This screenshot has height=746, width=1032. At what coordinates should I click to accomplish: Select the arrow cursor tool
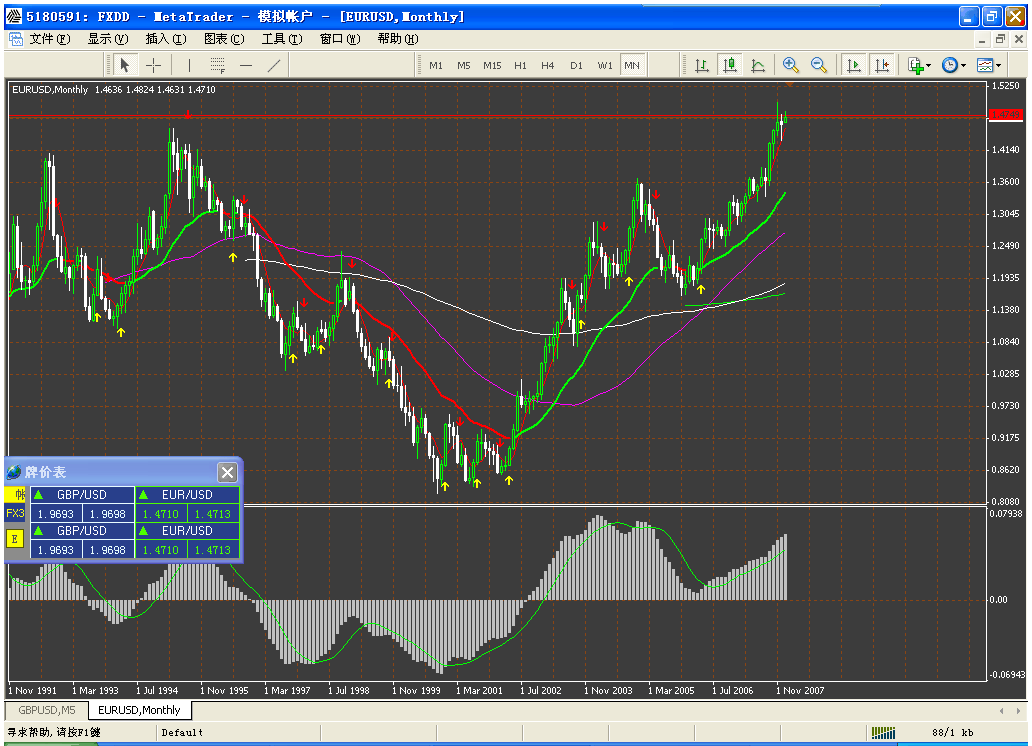[124, 65]
